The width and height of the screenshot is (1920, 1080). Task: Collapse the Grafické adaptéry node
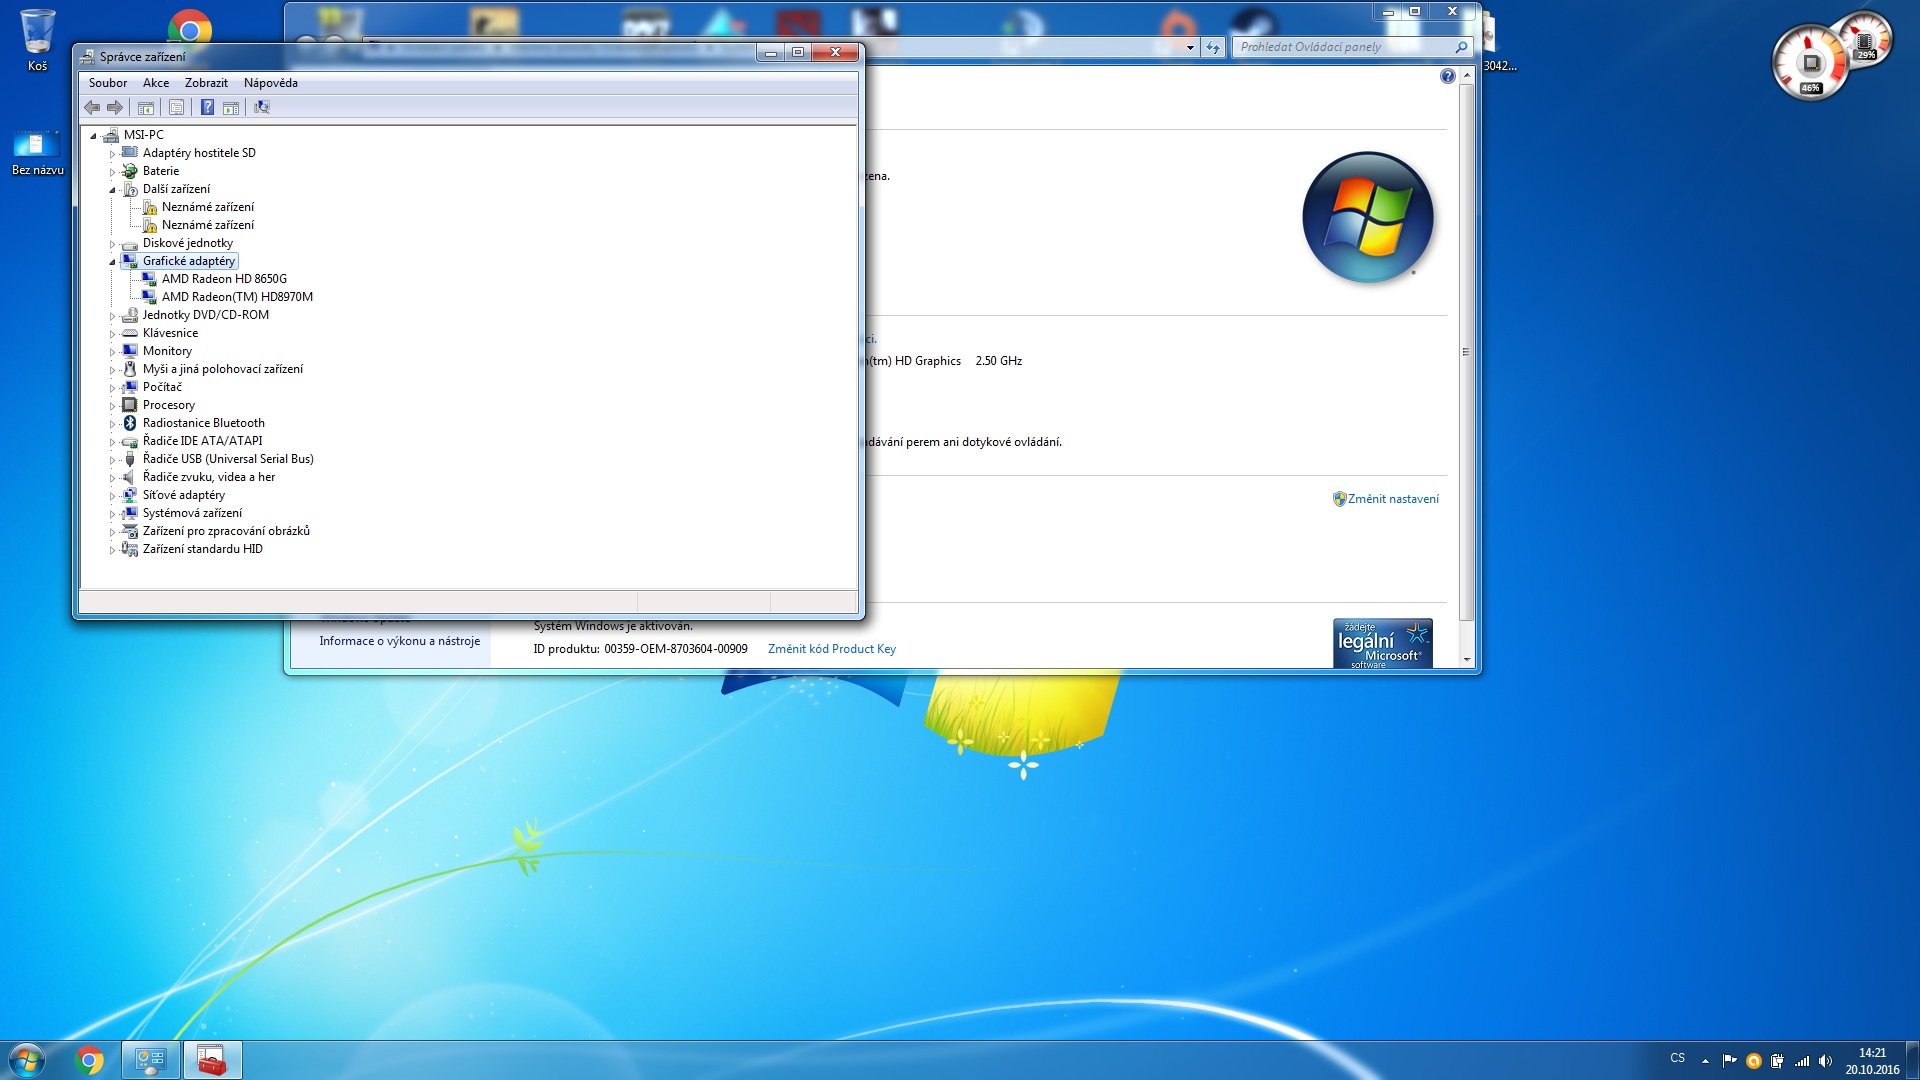point(112,262)
